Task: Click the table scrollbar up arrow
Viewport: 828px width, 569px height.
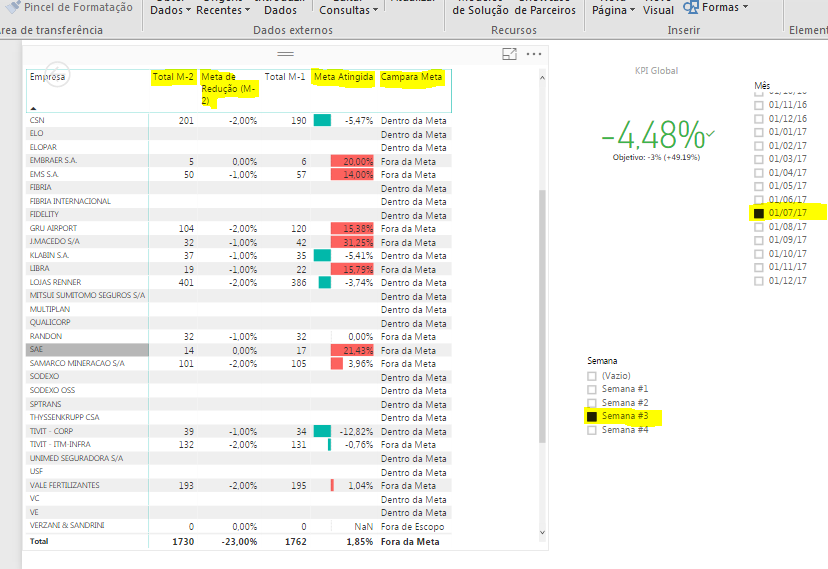Action: pos(542,78)
